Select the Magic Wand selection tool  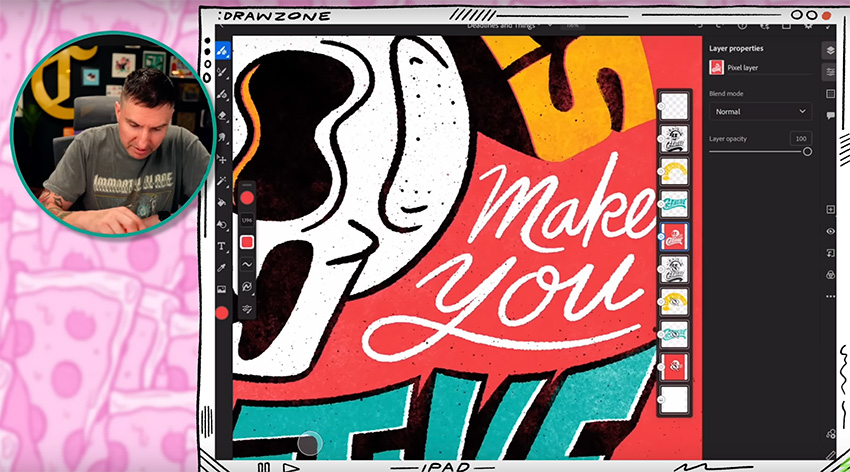tap(222, 181)
